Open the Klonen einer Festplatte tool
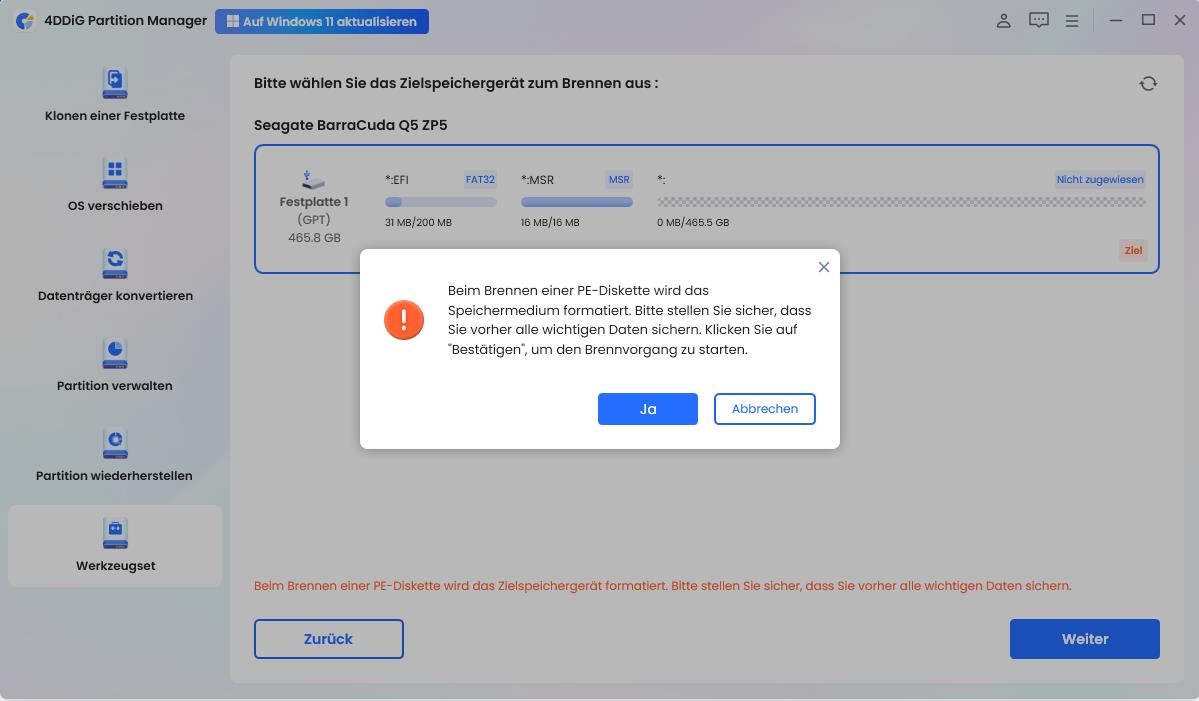This screenshot has height=701, width=1199. point(114,97)
